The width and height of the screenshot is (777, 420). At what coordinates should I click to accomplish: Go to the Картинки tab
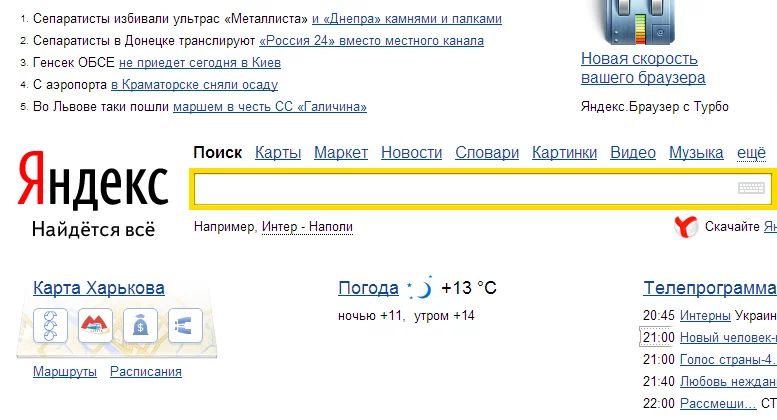pyautogui.click(x=564, y=153)
